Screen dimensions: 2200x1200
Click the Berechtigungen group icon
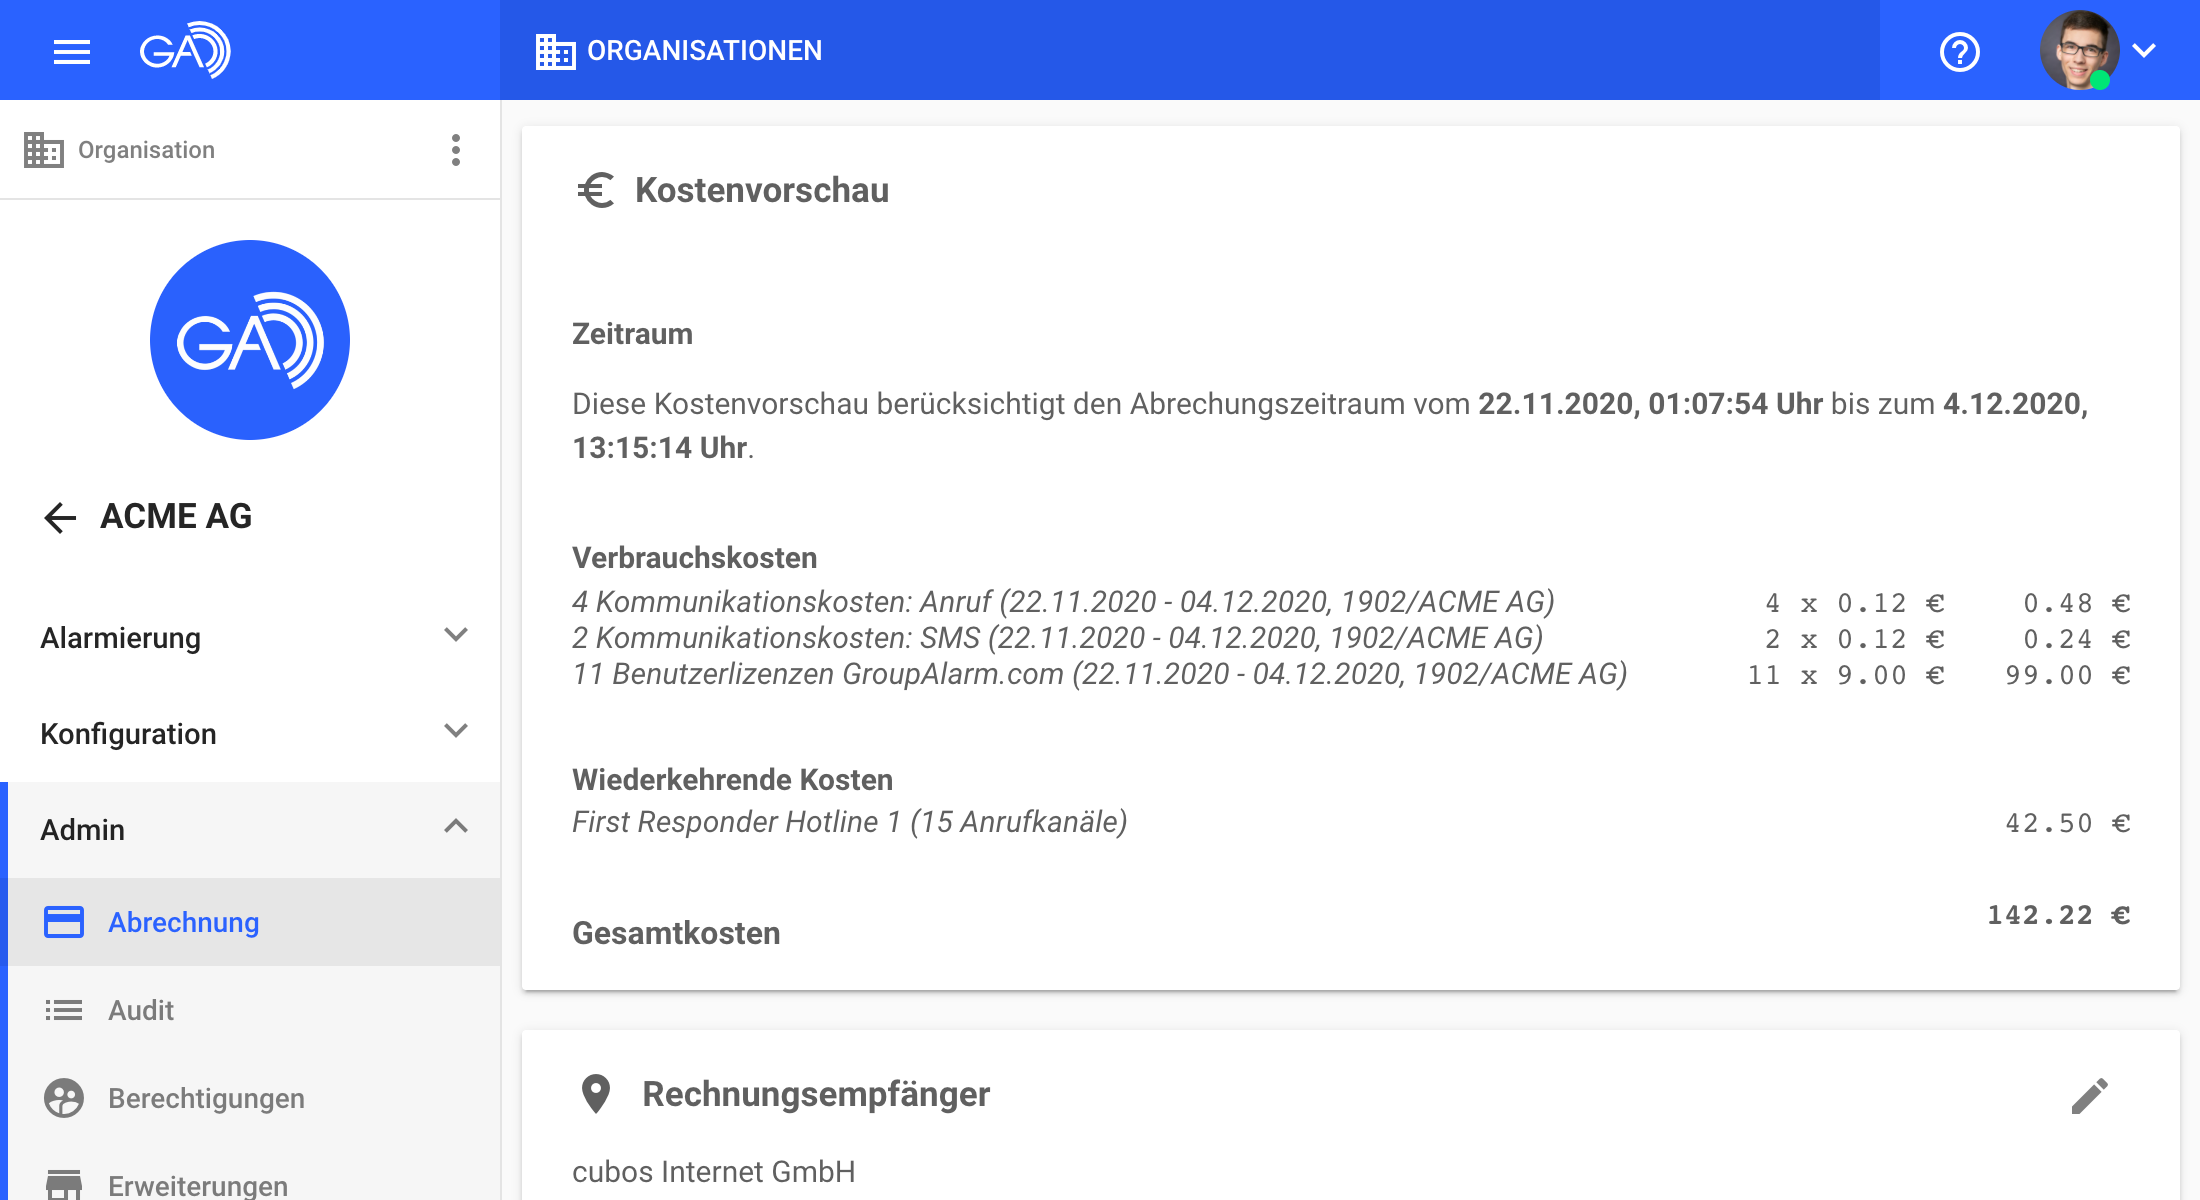64,1098
